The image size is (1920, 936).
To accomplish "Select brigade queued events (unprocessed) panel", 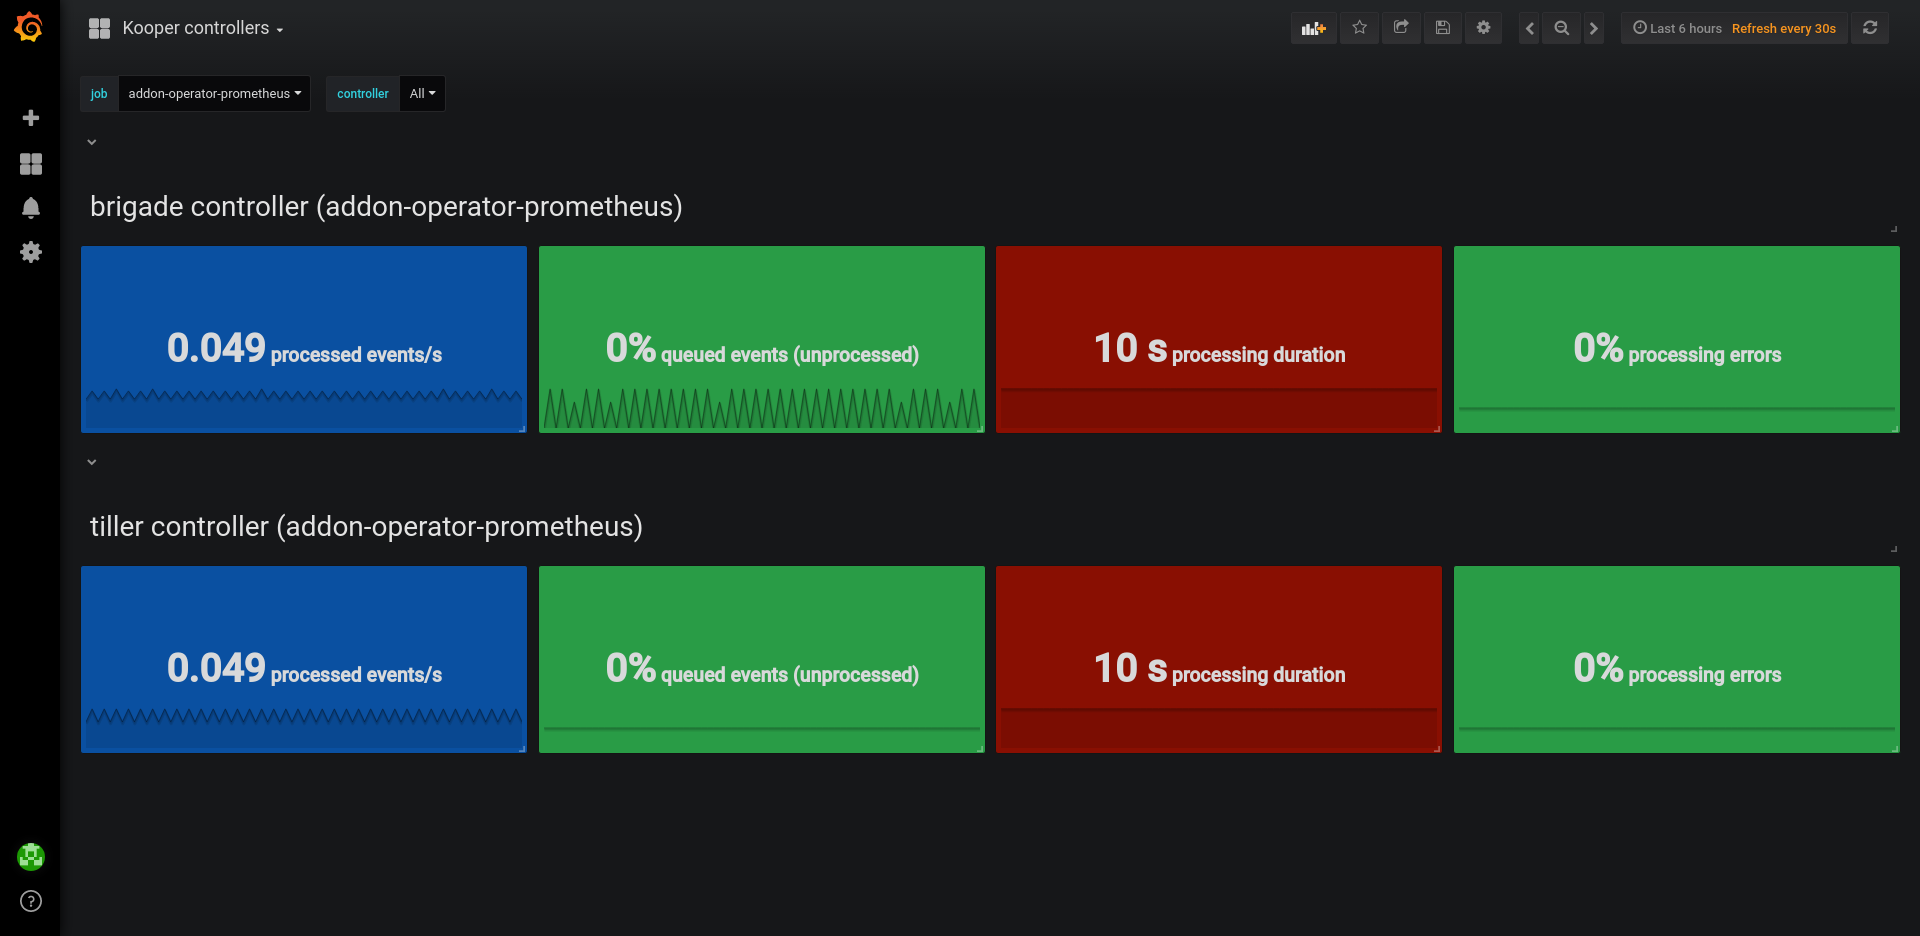I will click(762, 339).
